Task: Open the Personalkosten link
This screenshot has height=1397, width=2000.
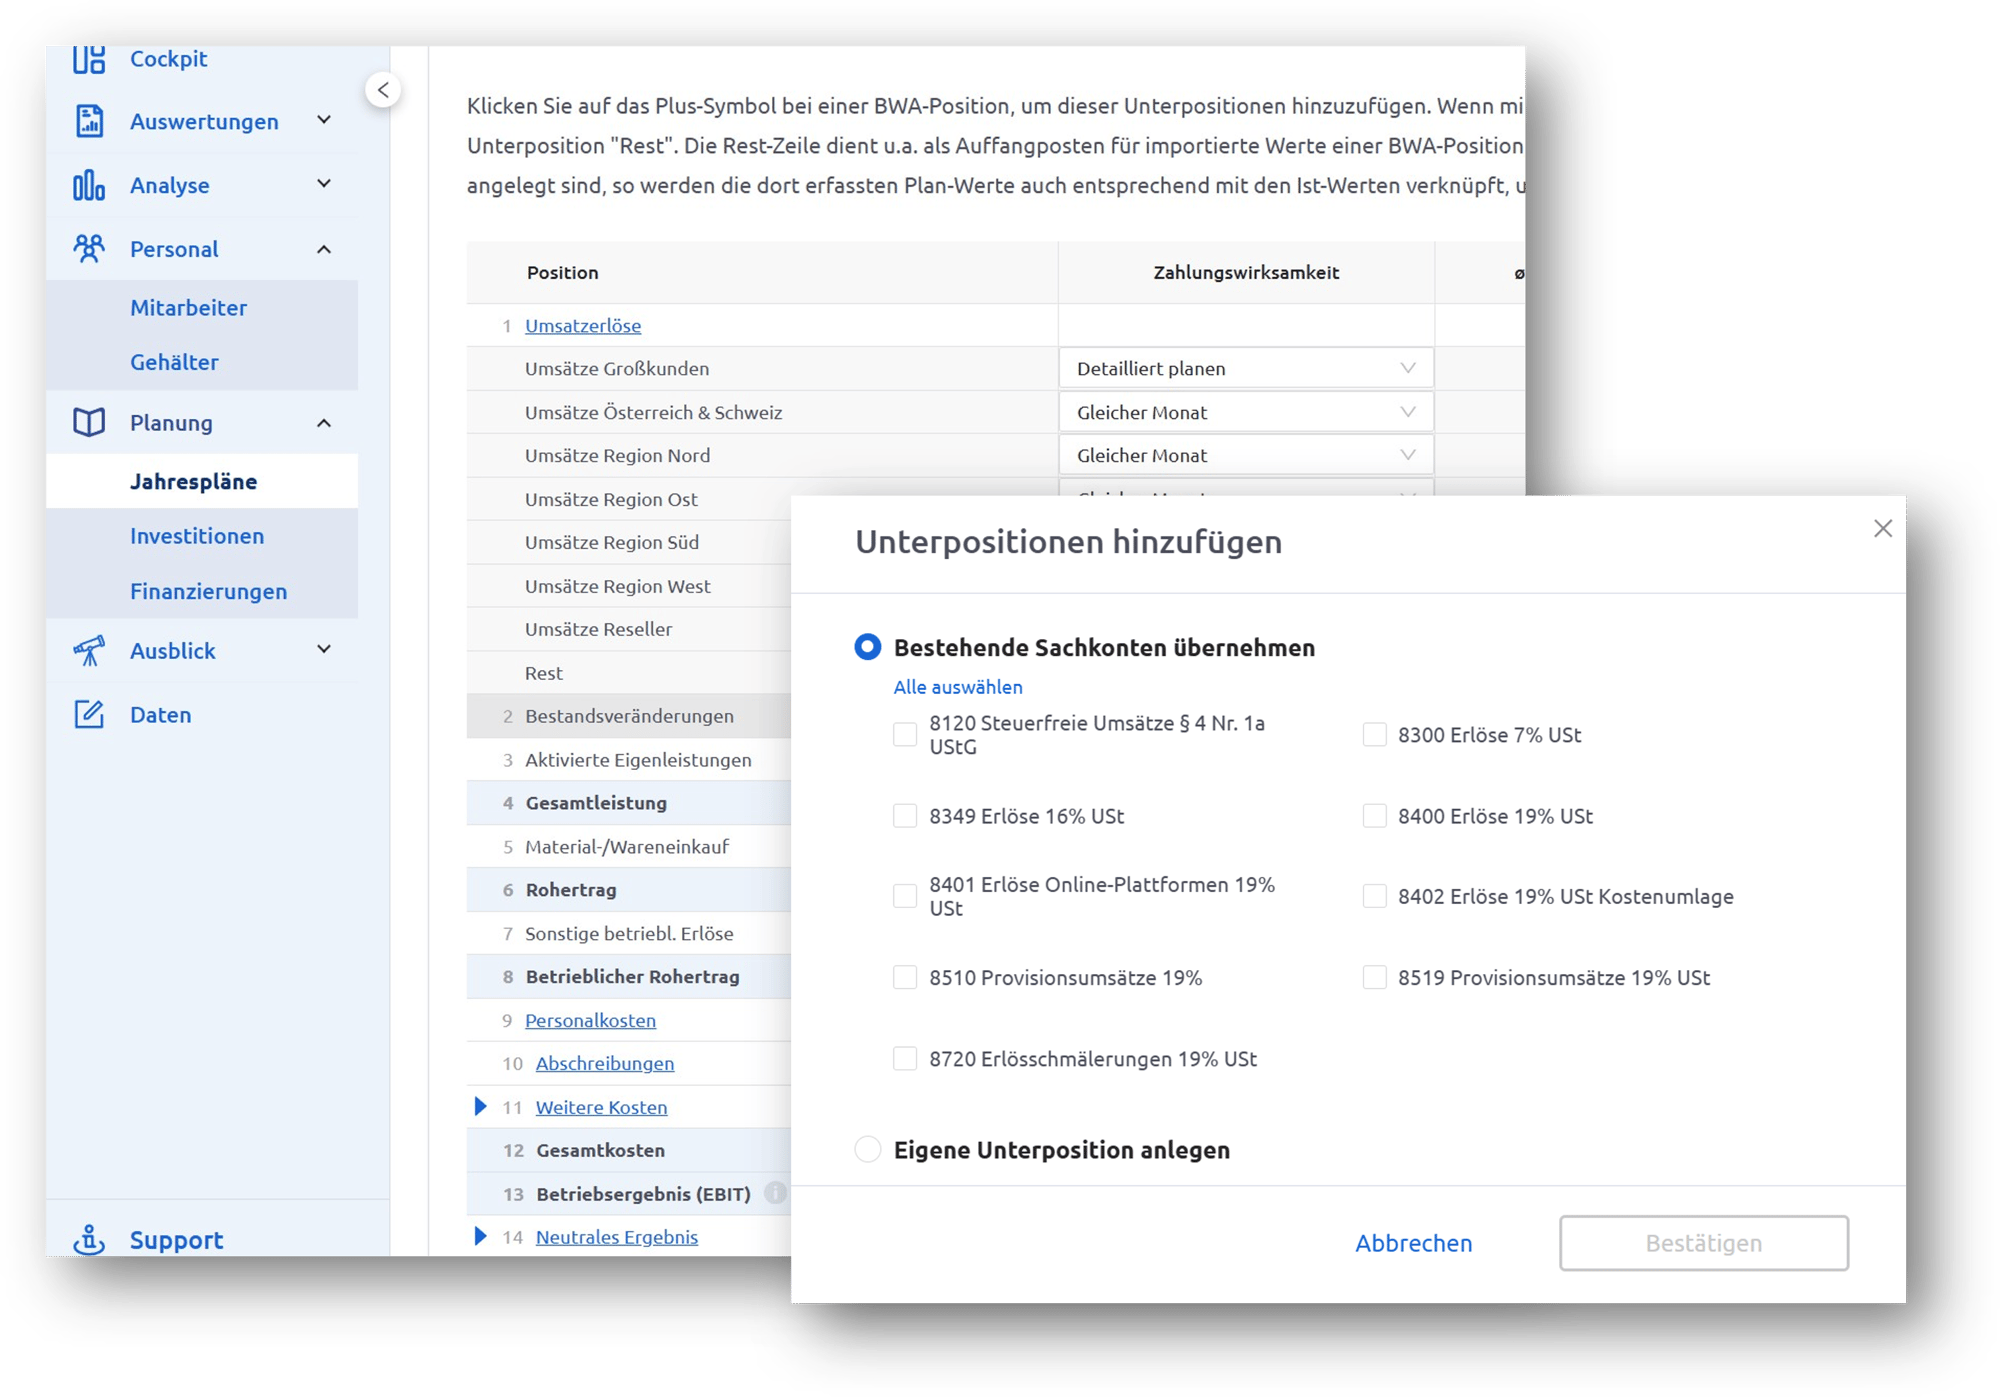Action: [x=590, y=1020]
